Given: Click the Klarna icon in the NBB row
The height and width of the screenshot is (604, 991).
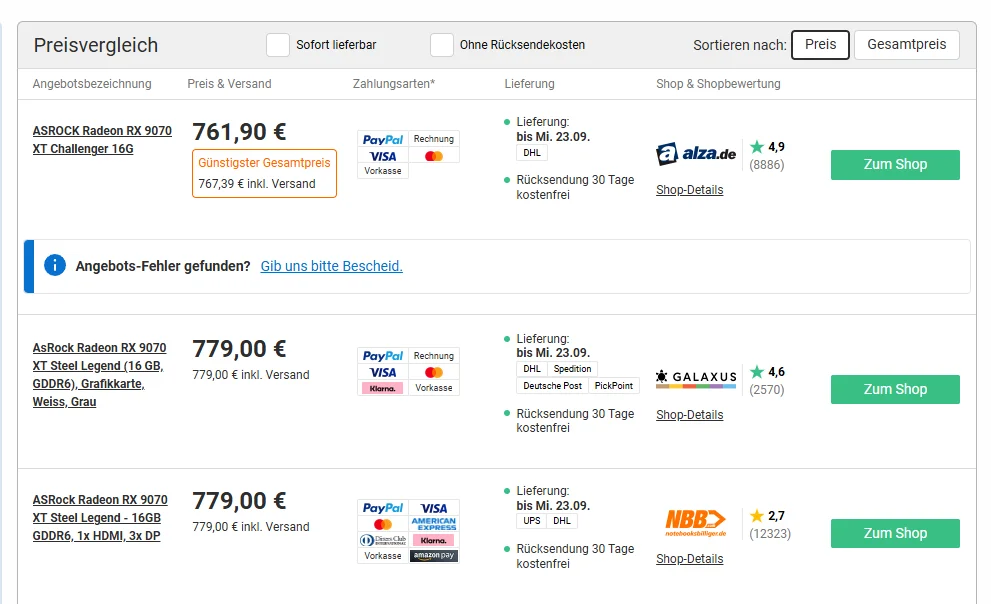Looking at the screenshot, I should point(434,540).
